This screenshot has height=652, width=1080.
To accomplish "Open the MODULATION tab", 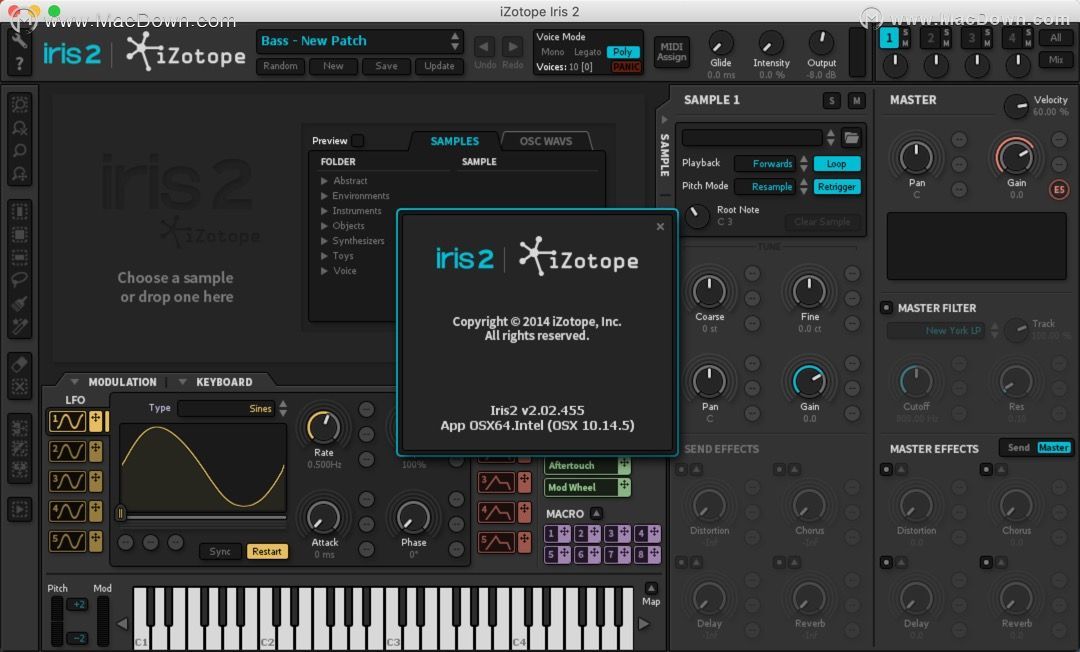I will 122,382.
